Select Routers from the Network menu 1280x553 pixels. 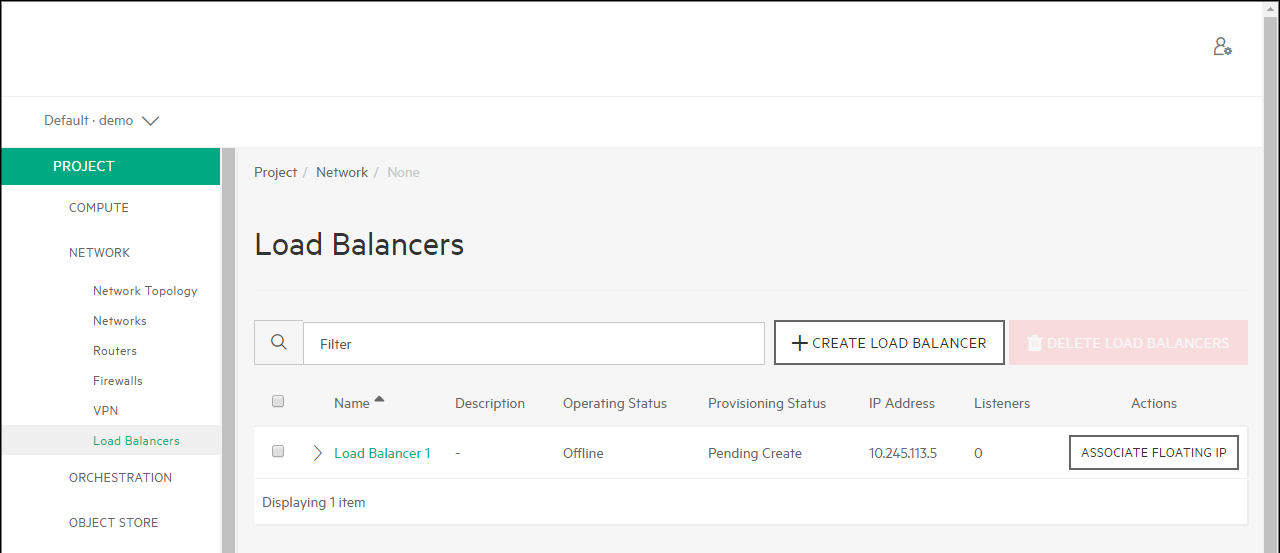(115, 351)
